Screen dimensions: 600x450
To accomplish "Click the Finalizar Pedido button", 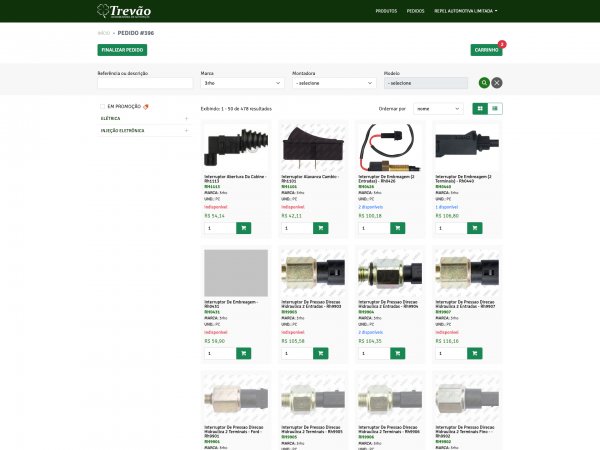I will click(x=122, y=49).
